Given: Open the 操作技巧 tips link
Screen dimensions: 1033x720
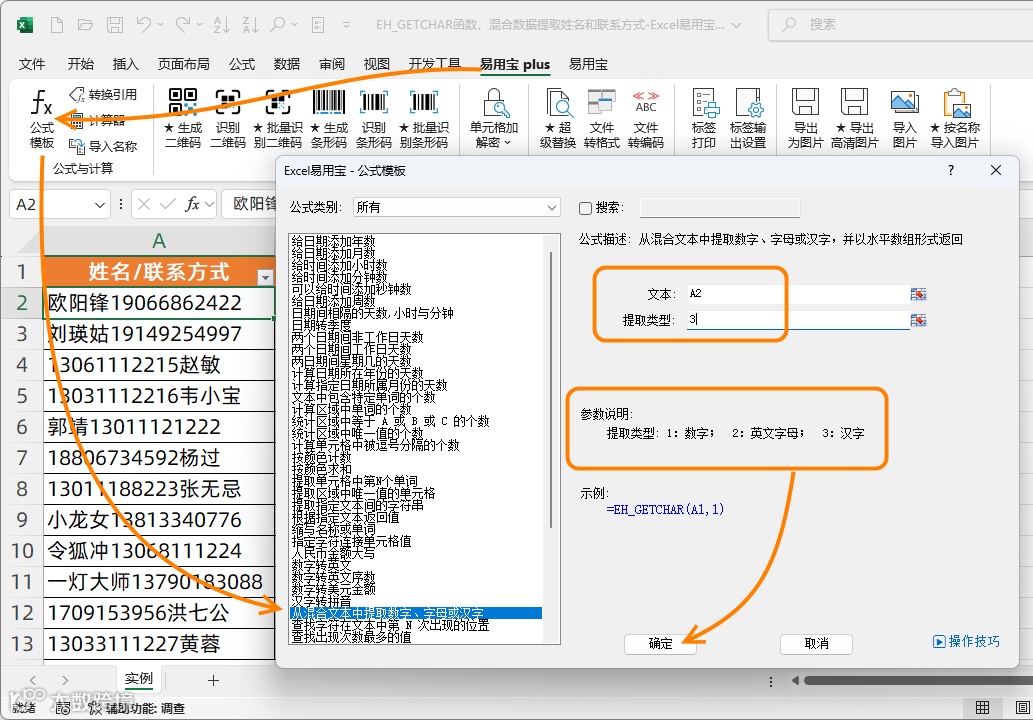Looking at the screenshot, I should [966, 642].
